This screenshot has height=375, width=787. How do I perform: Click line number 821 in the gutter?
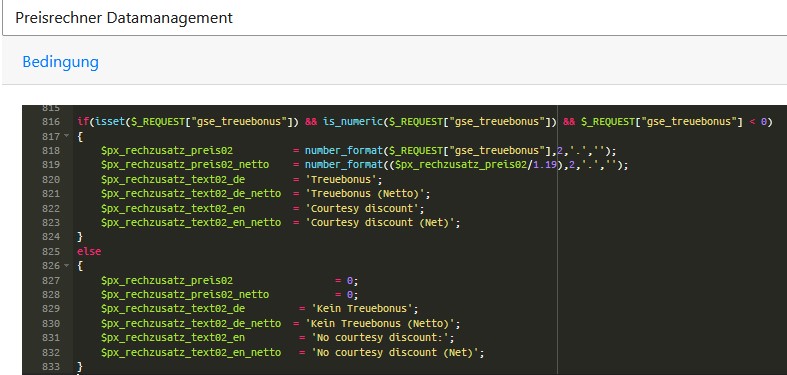(x=51, y=194)
